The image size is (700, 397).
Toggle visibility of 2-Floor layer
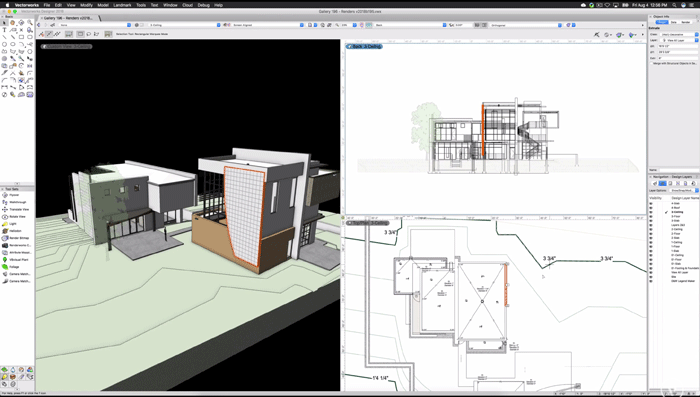click(x=651, y=234)
